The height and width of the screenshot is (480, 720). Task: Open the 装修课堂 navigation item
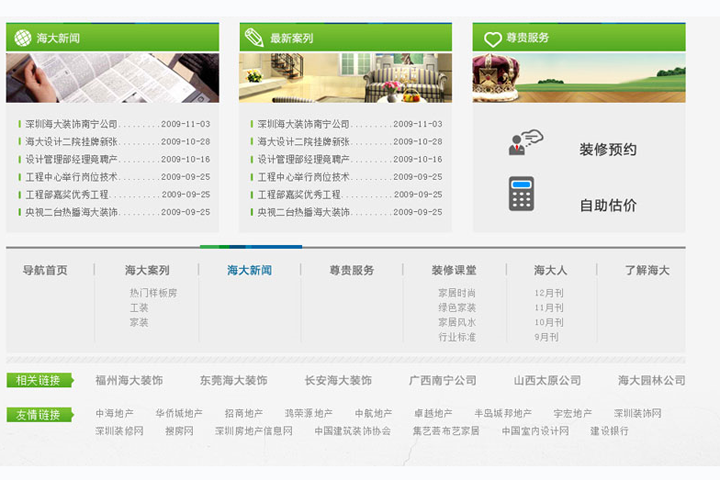coord(454,270)
